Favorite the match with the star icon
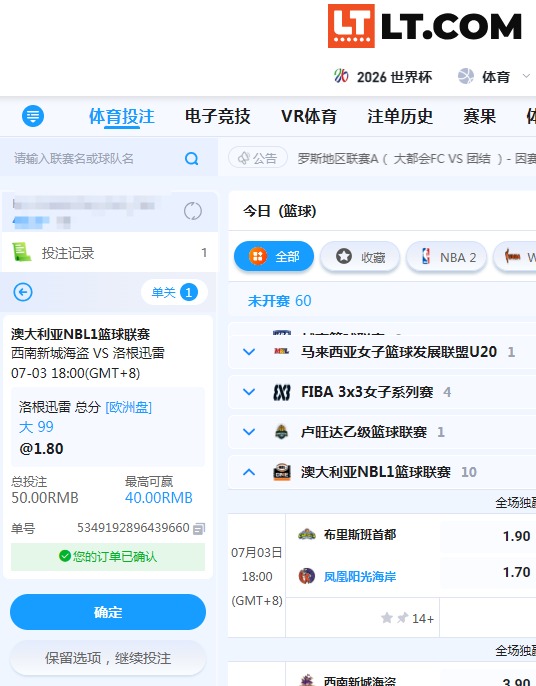536x686 pixels. click(386, 618)
